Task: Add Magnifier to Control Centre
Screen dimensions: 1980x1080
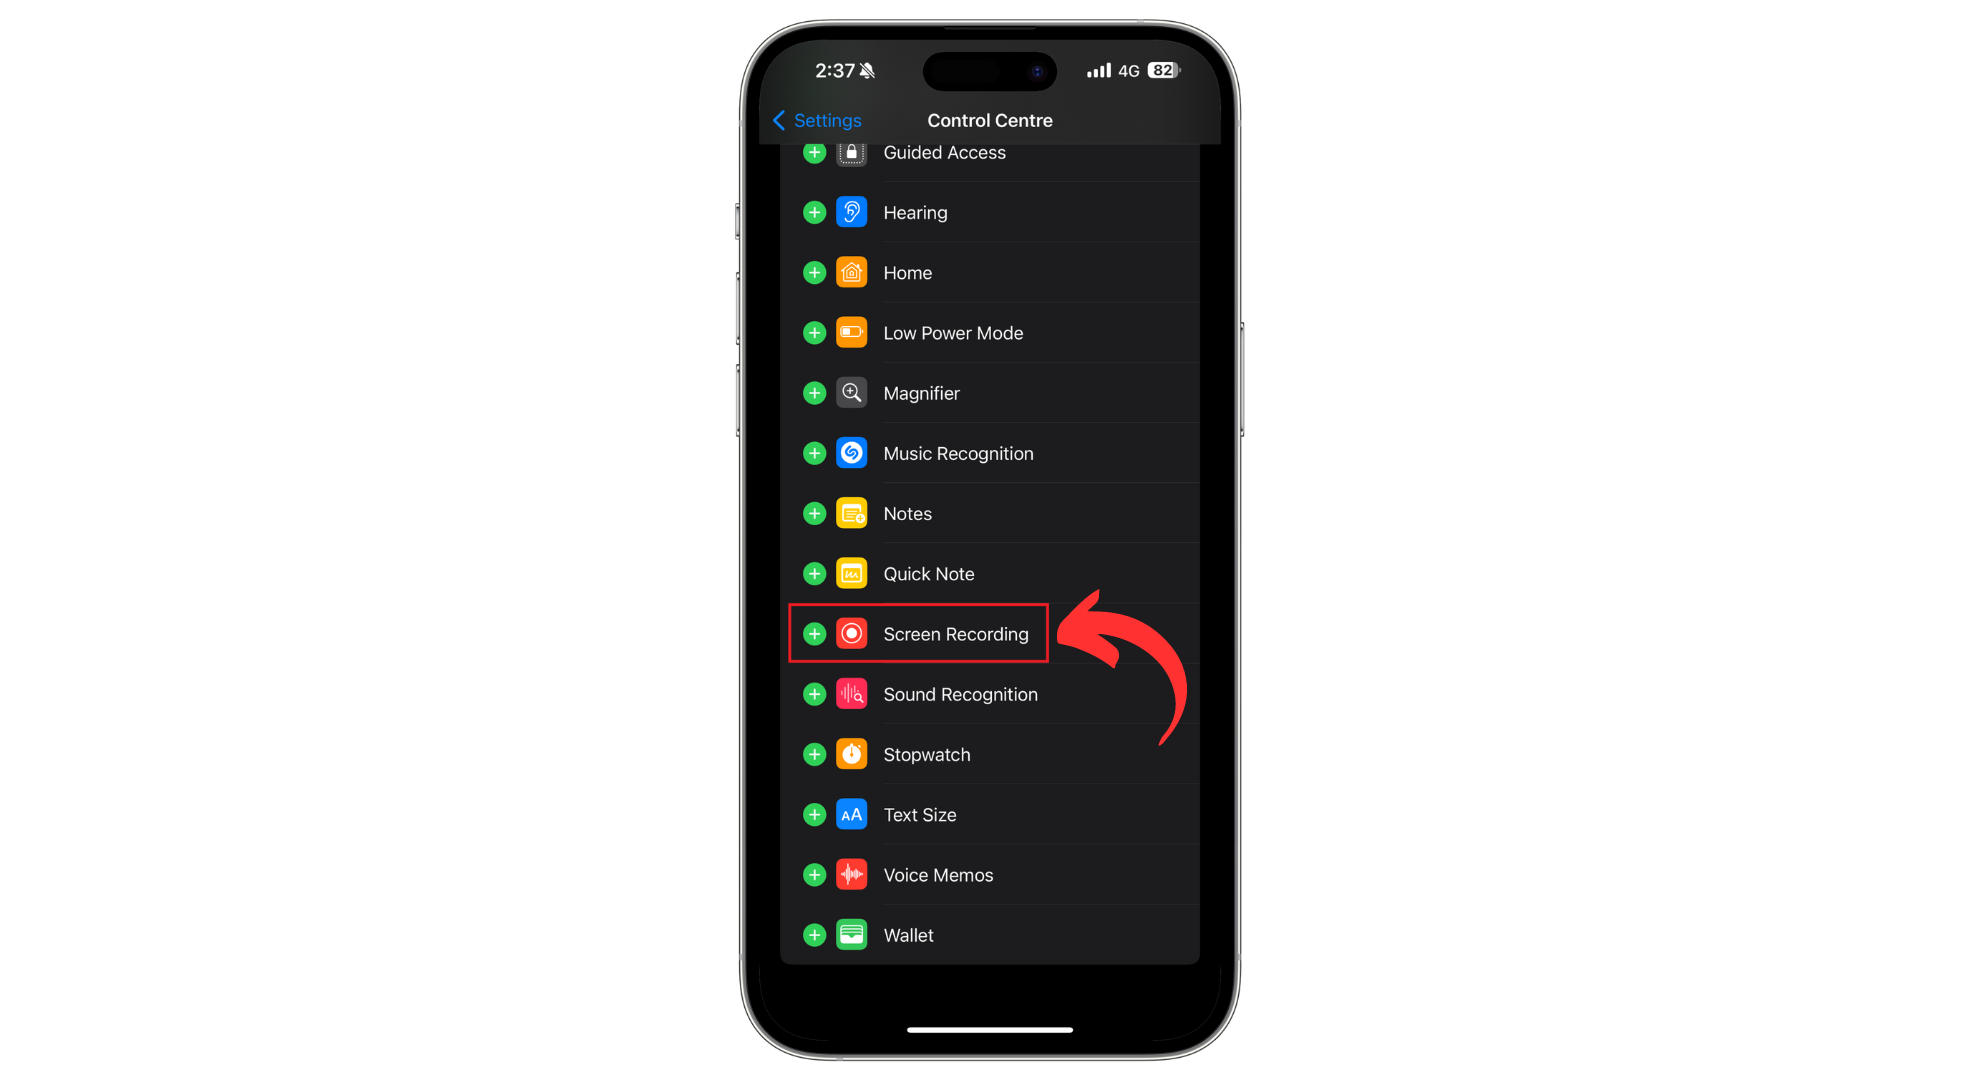Action: tap(811, 392)
